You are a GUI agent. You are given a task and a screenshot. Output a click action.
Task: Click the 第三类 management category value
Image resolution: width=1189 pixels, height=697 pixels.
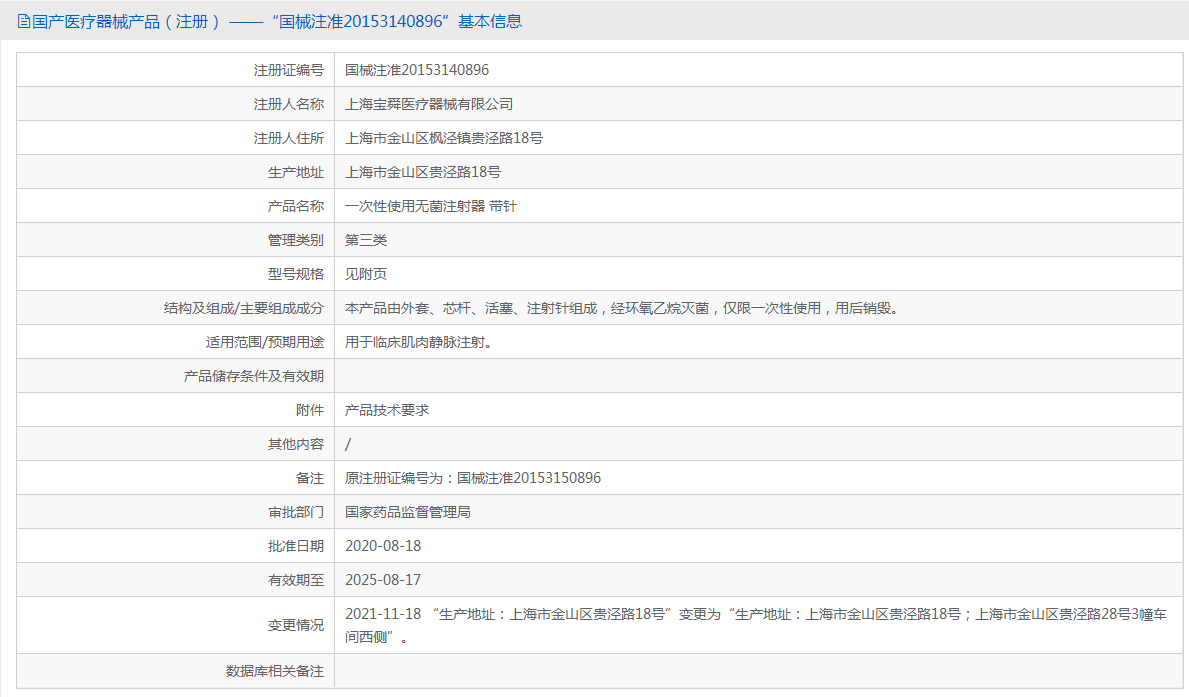point(366,240)
